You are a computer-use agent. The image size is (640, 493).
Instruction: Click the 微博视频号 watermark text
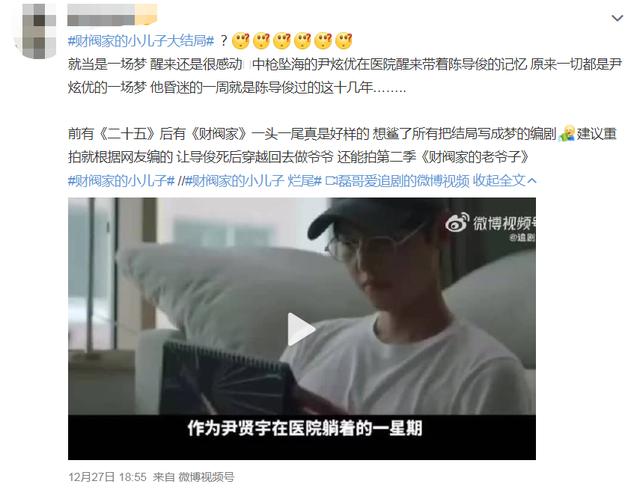coord(504,223)
